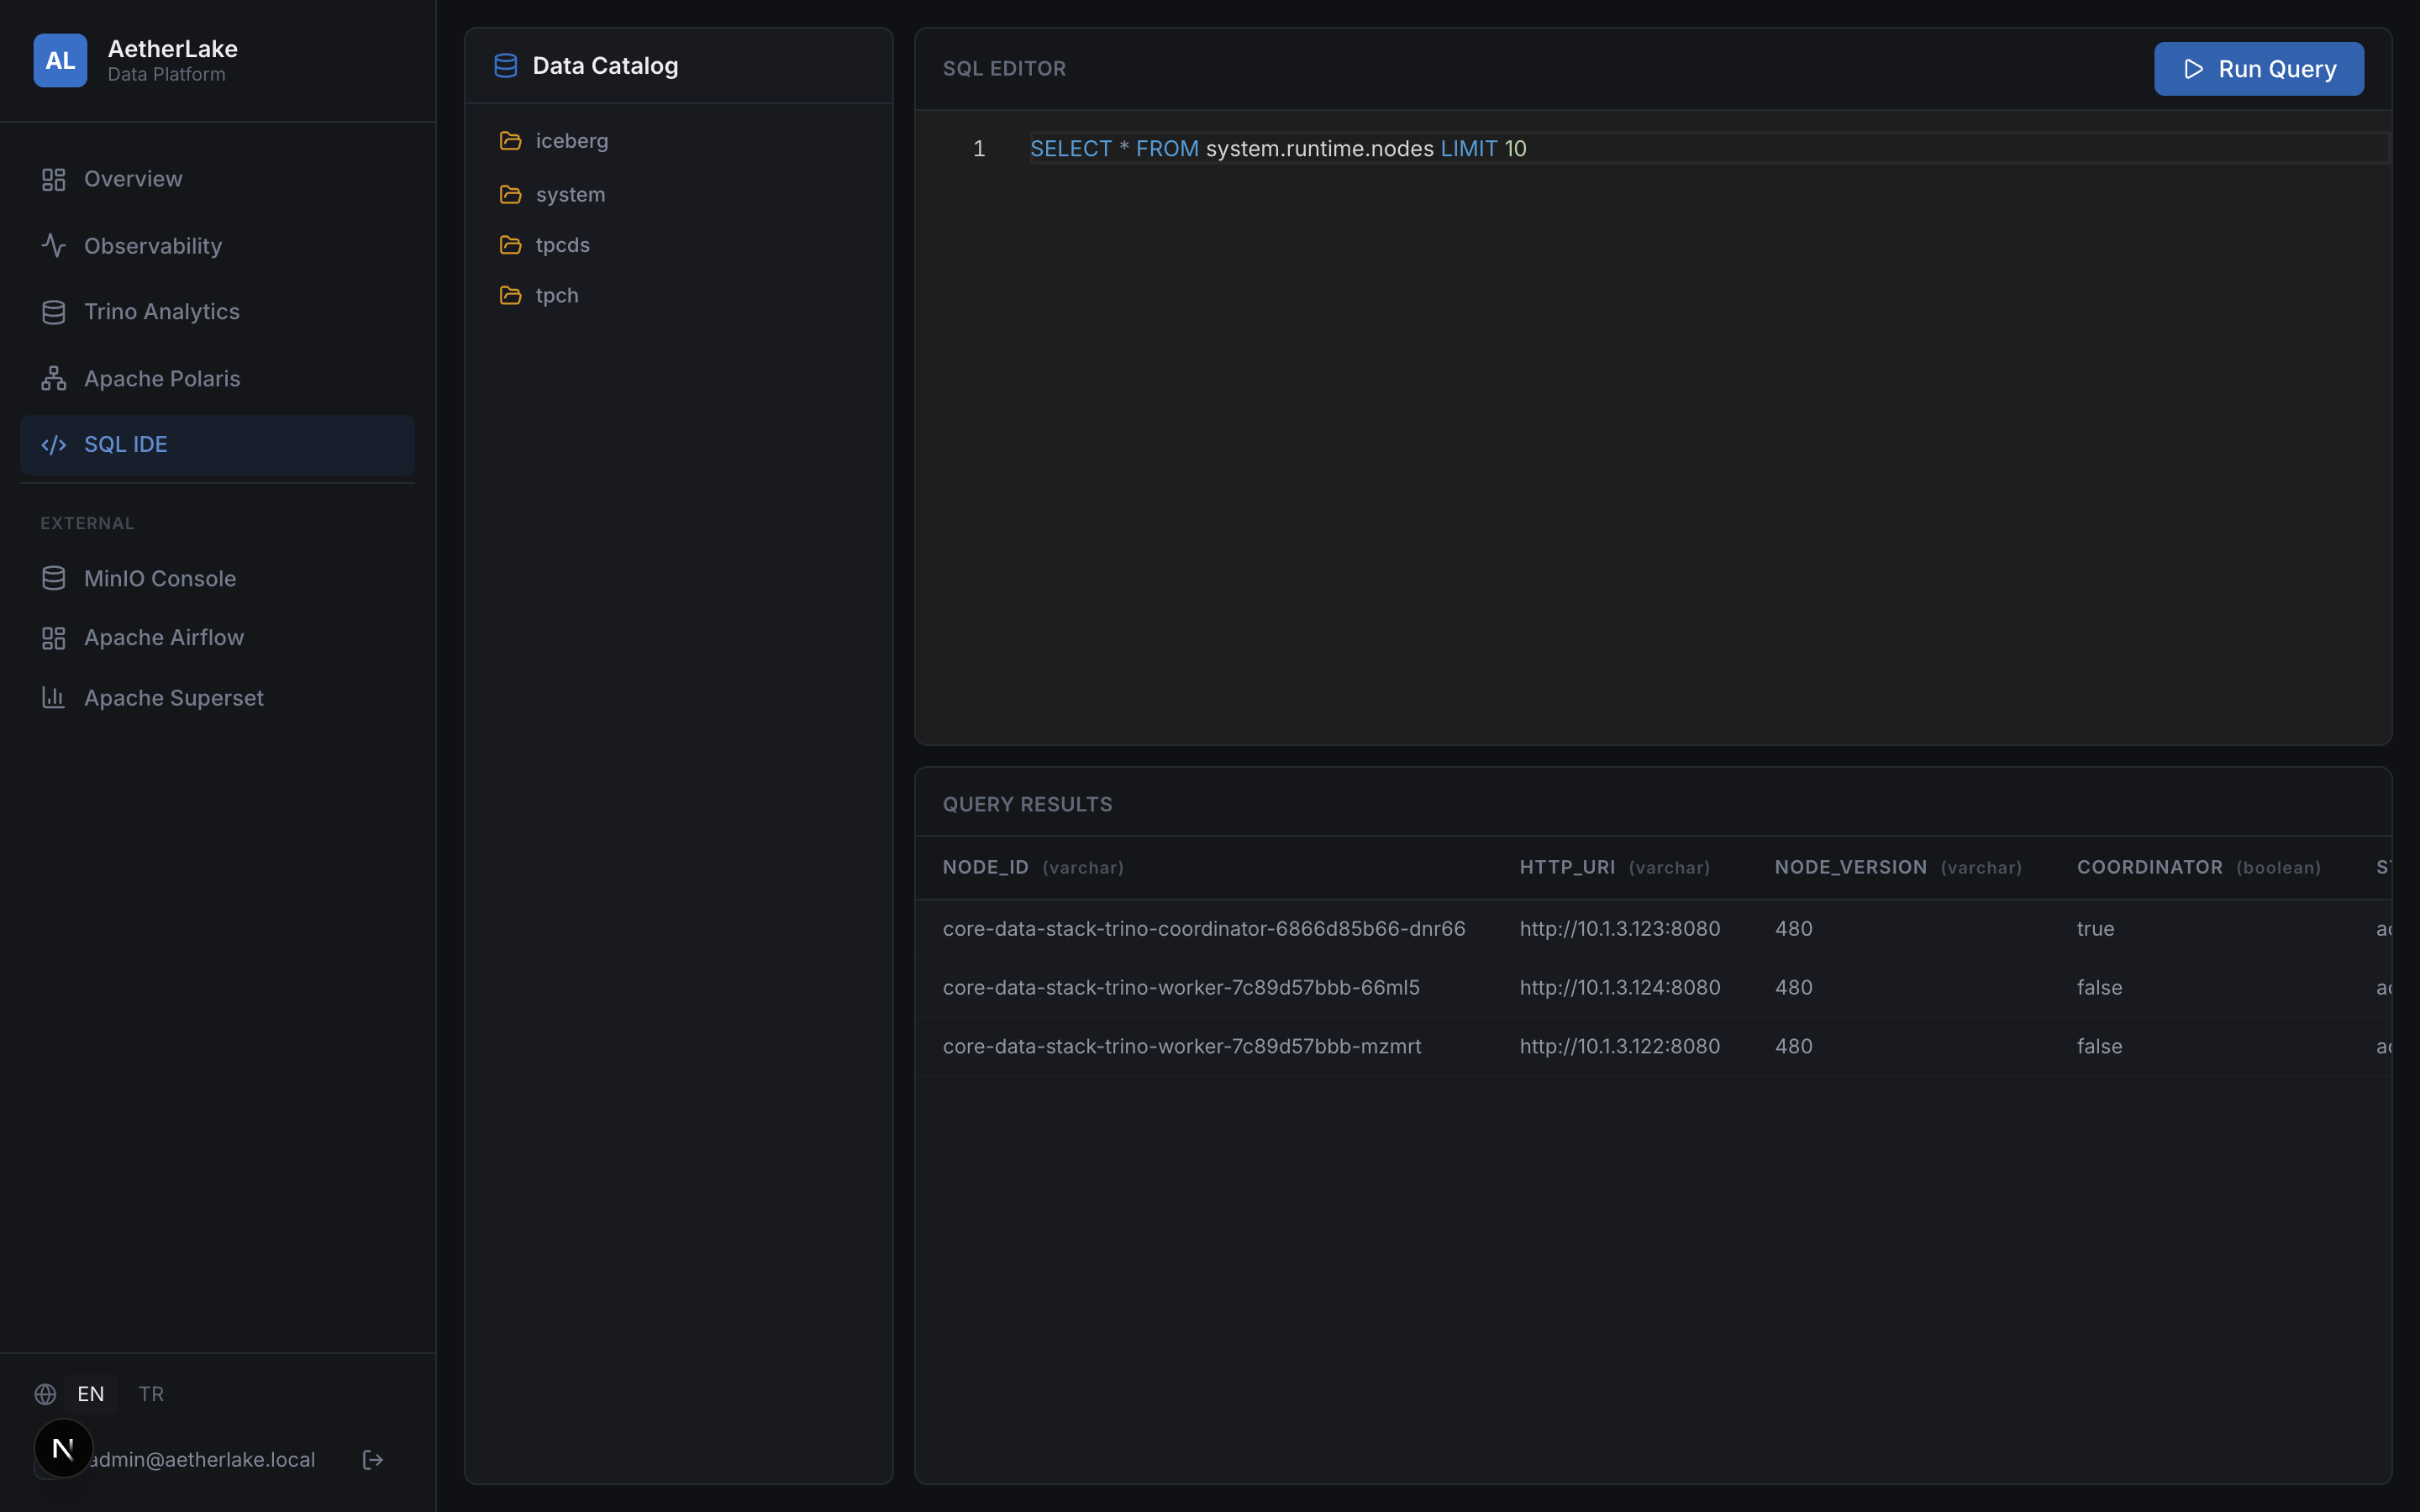The width and height of the screenshot is (2420, 1512).
Task: Click the Data Catalog heading
Action: tap(605, 66)
